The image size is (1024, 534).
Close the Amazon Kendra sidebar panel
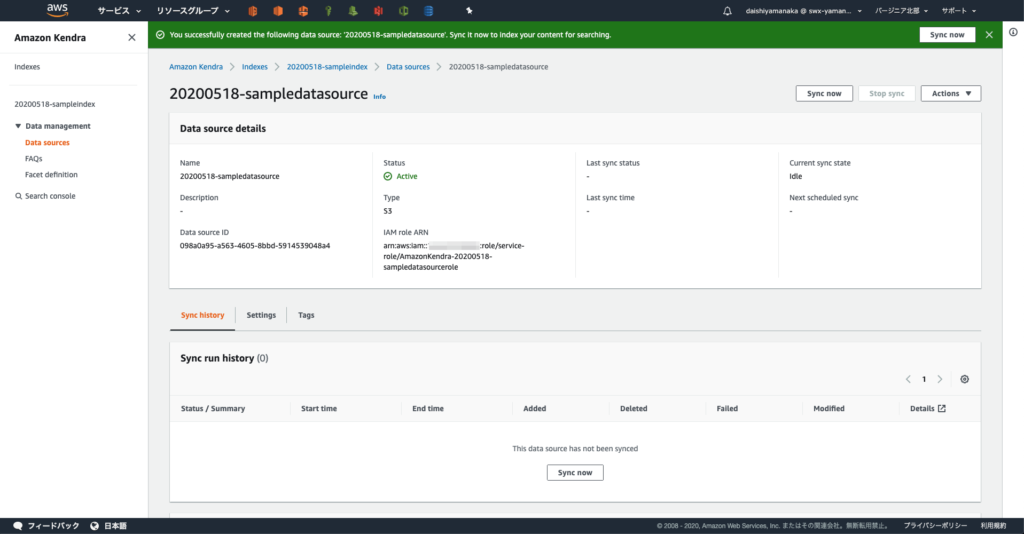point(132,37)
